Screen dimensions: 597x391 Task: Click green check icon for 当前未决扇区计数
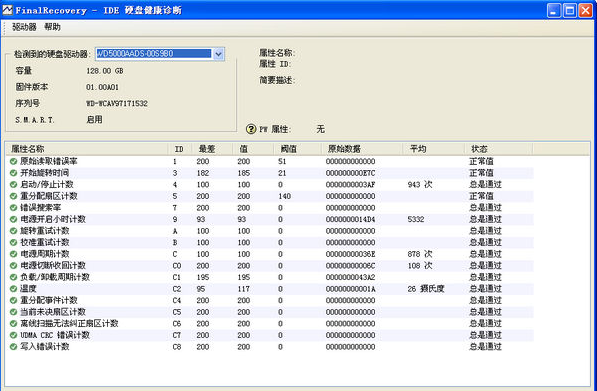13,312
